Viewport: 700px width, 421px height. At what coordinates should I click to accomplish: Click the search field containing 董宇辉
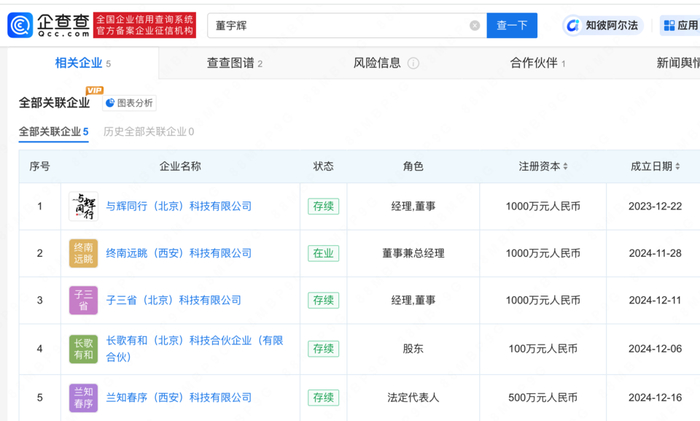(335, 26)
